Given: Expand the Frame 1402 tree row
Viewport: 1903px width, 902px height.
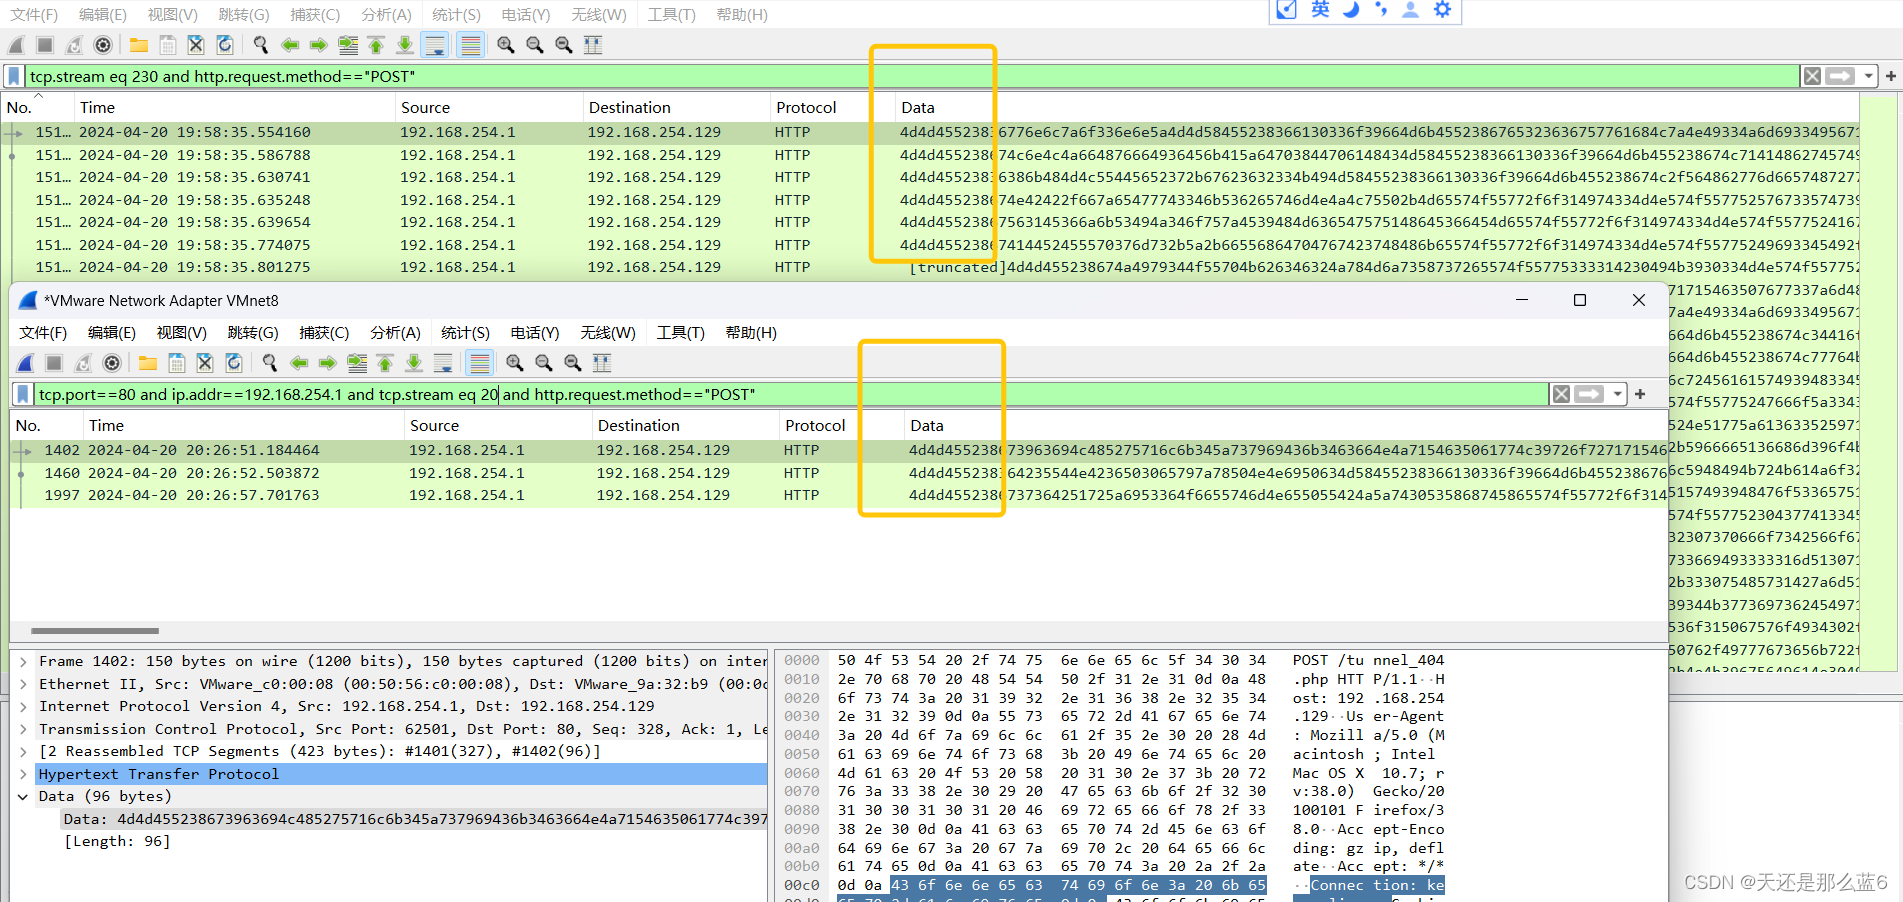Looking at the screenshot, I should click(23, 661).
